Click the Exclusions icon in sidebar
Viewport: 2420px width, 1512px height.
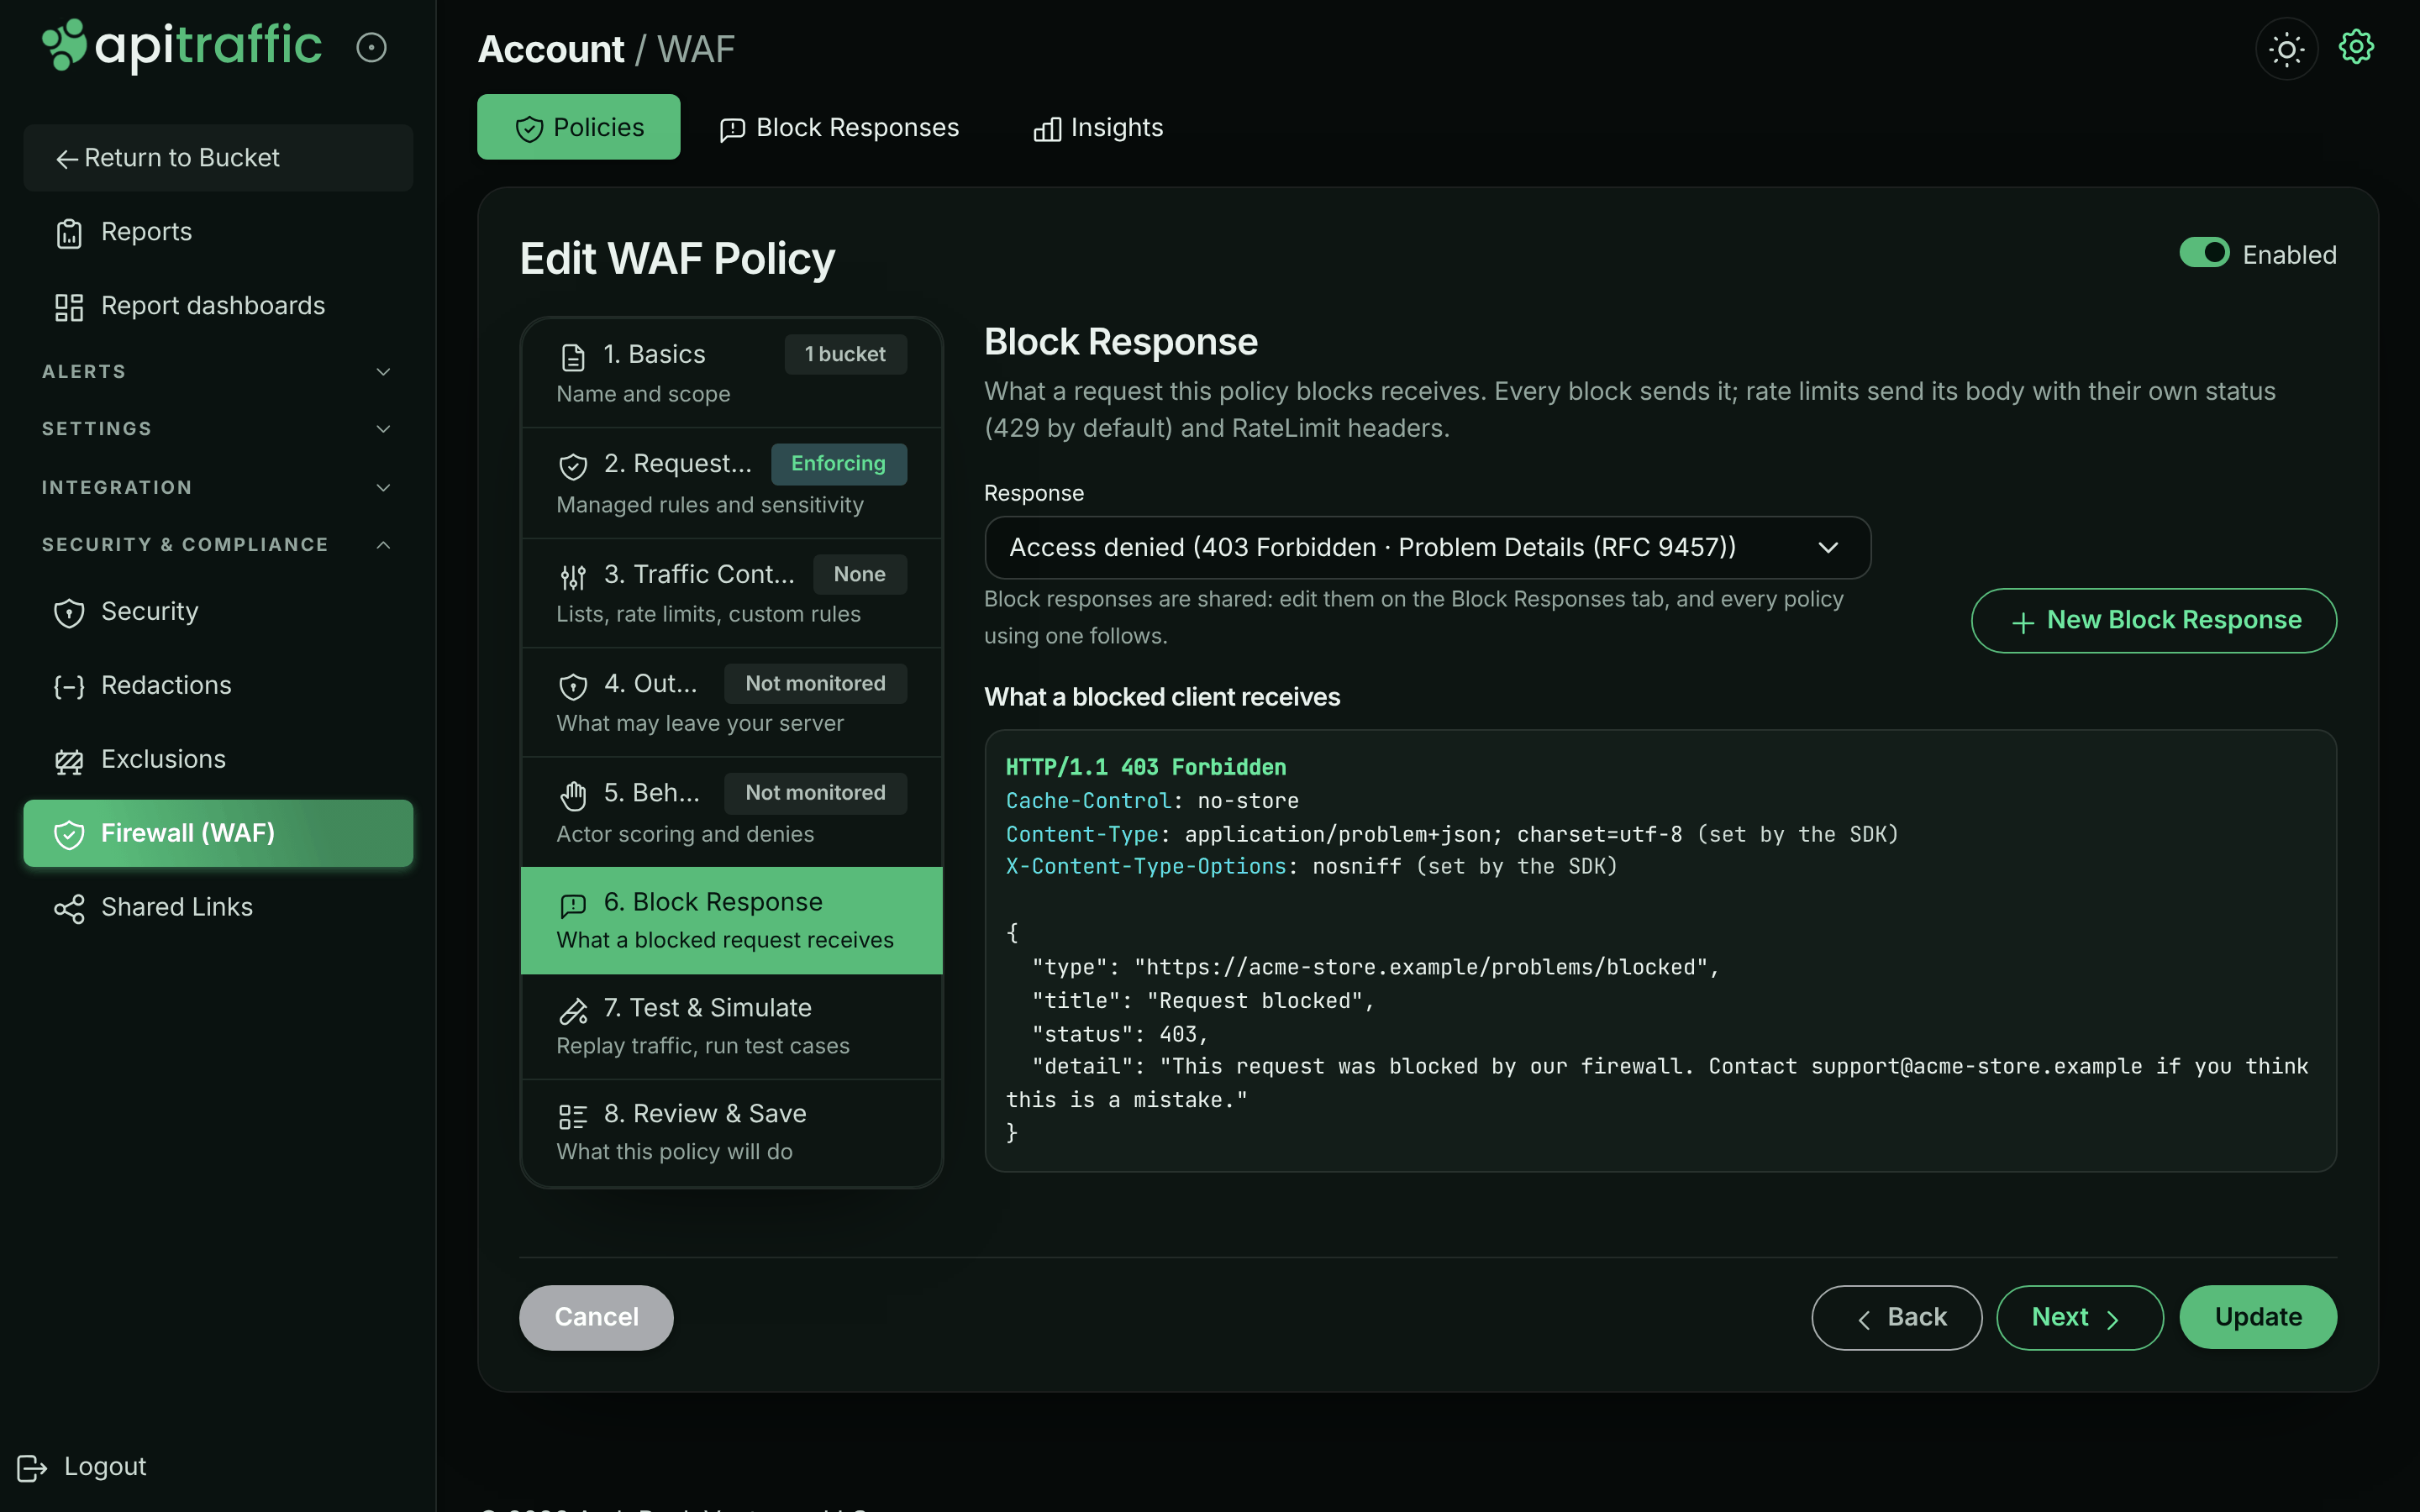(x=69, y=761)
